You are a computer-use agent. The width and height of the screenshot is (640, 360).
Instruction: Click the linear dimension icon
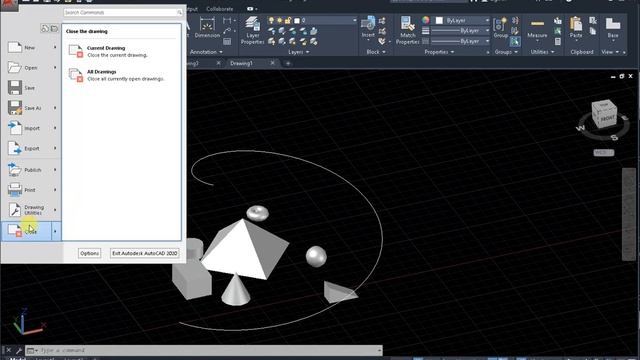tap(227, 20)
